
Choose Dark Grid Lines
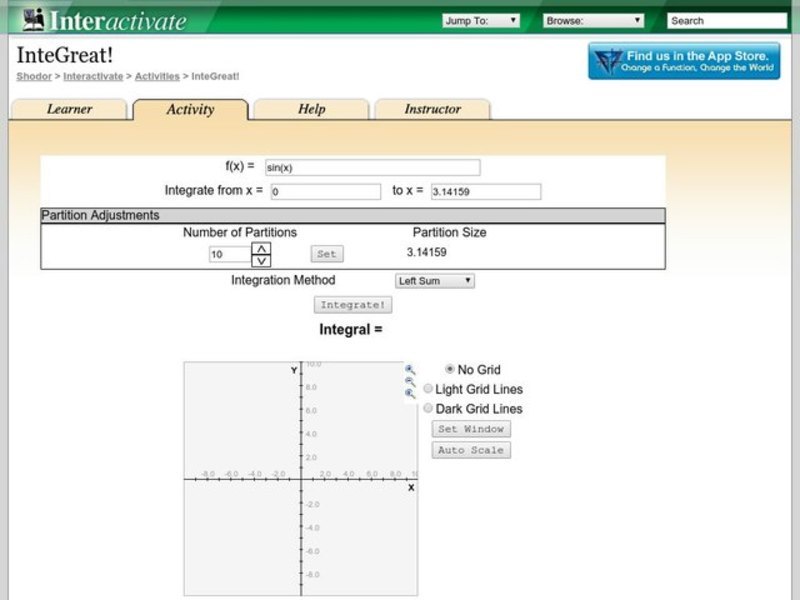tap(429, 408)
